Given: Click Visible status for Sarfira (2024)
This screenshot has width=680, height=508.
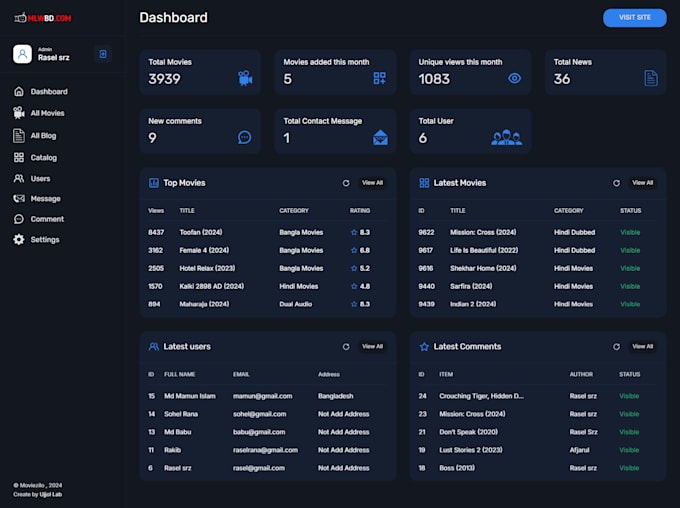Looking at the screenshot, I should [630, 286].
